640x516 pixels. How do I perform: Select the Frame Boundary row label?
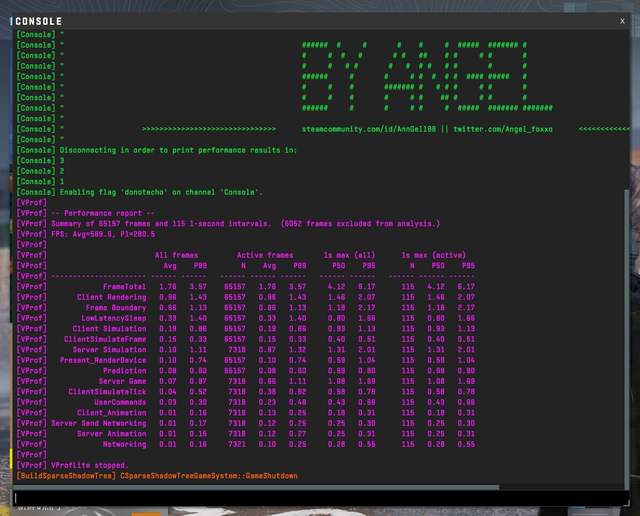(115, 307)
